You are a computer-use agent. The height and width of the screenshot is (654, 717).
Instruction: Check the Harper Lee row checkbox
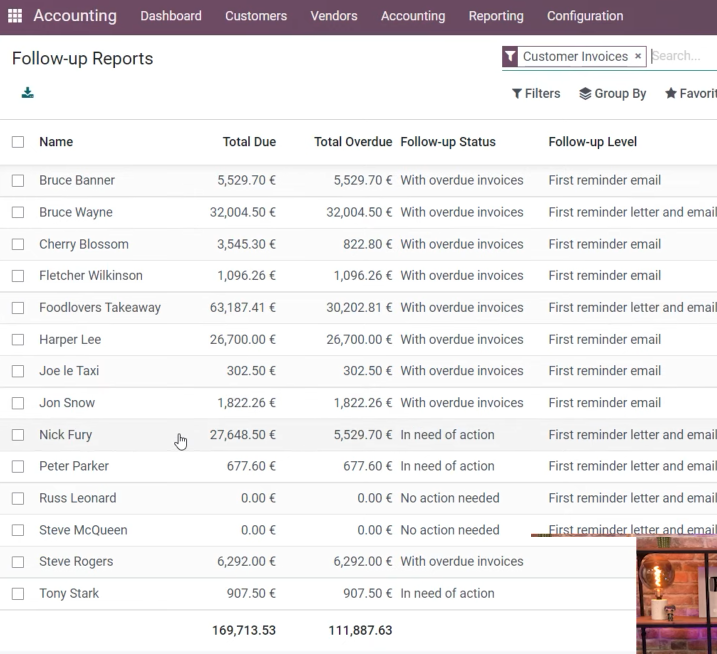pyautogui.click(x=18, y=339)
